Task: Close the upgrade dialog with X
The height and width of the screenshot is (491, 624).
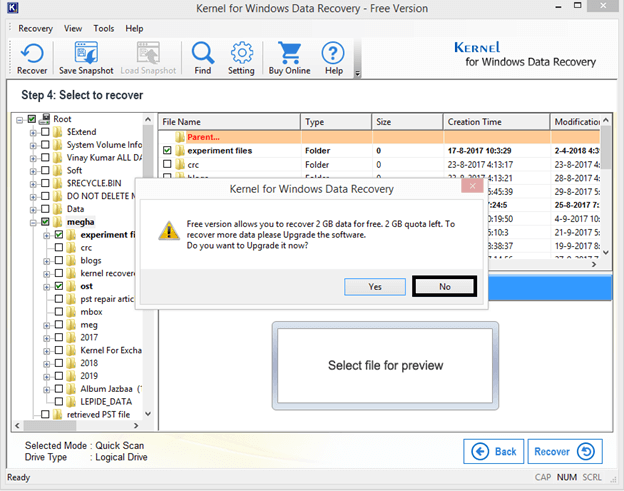Action: [x=472, y=186]
